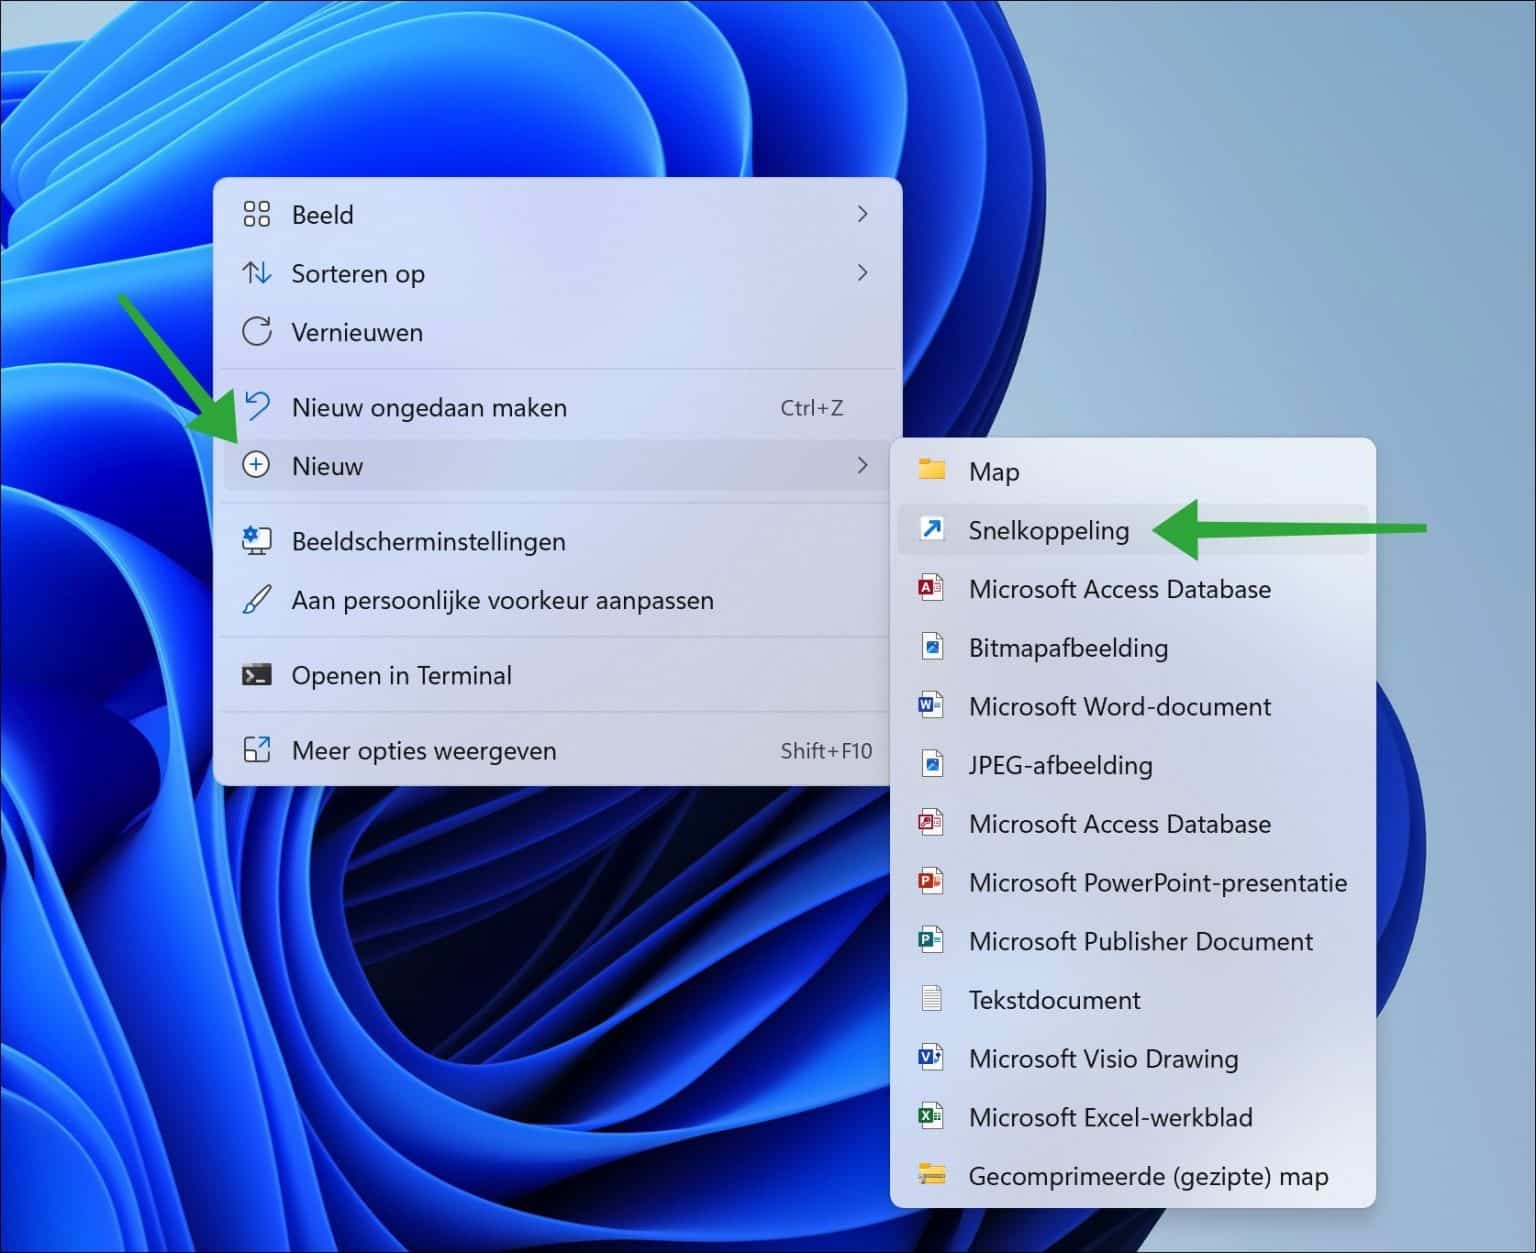Expand the Beeld submenu chevron
Viewport: 1536px width, 1253px height.
[862, 214]
